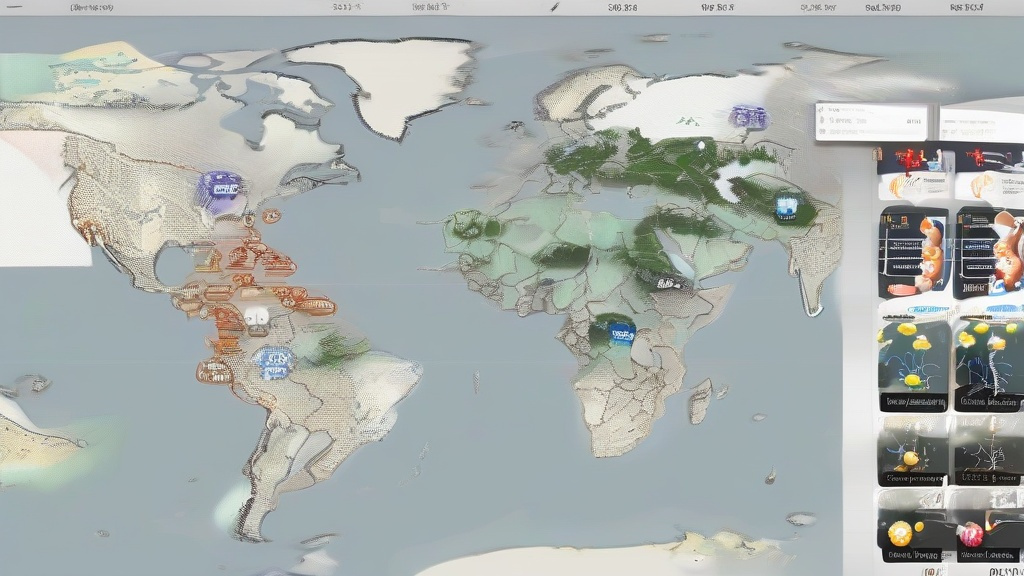Open the first menu item in the top bar
This screenshot has height=576, width=1024.
[x=91, y=7]
